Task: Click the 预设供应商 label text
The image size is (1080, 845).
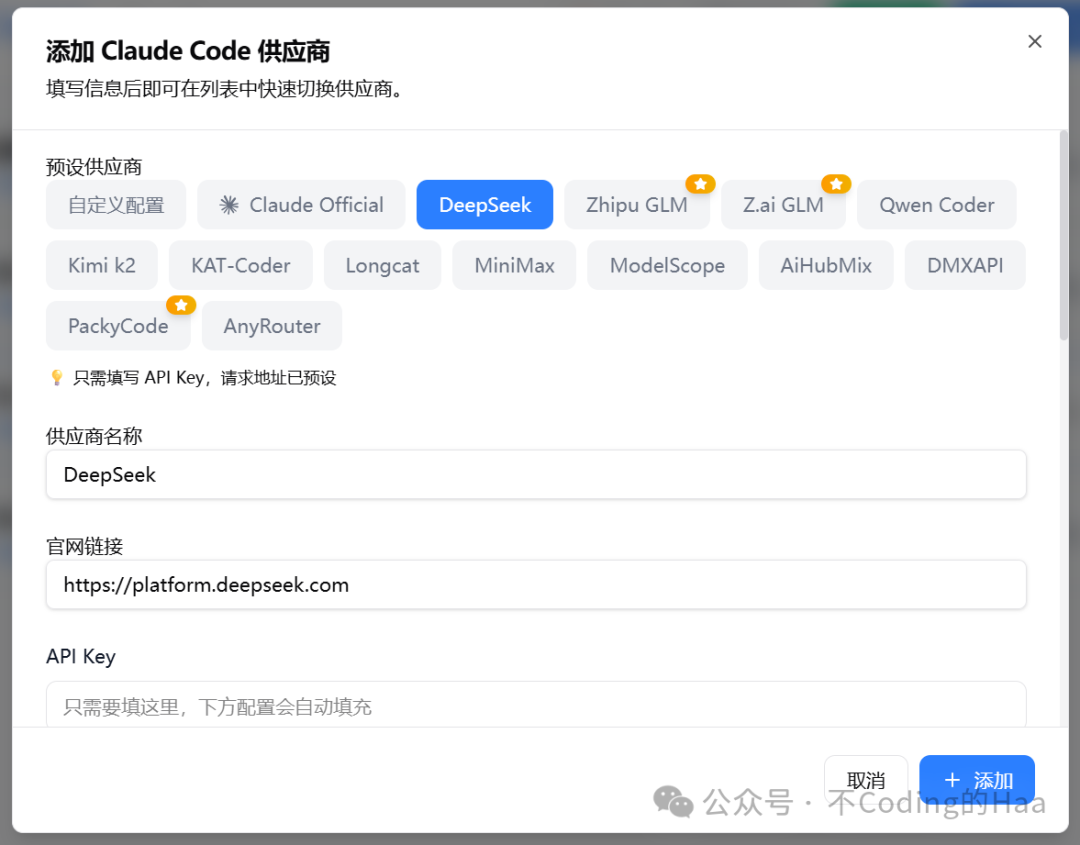Action: tap(94, 167)
